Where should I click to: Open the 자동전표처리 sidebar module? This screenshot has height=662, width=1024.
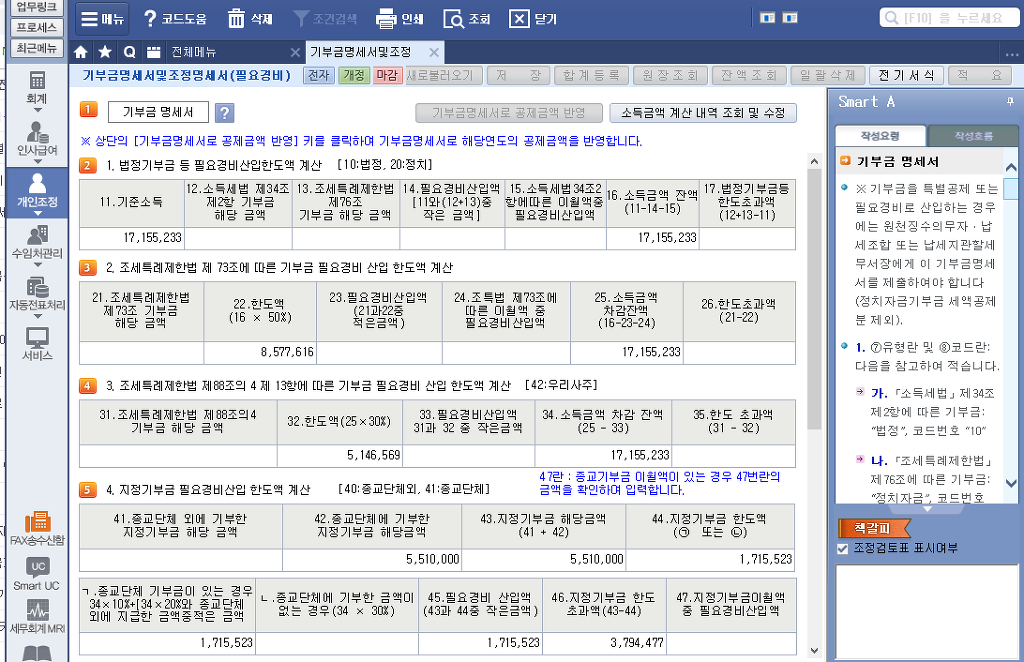point(37,294)
